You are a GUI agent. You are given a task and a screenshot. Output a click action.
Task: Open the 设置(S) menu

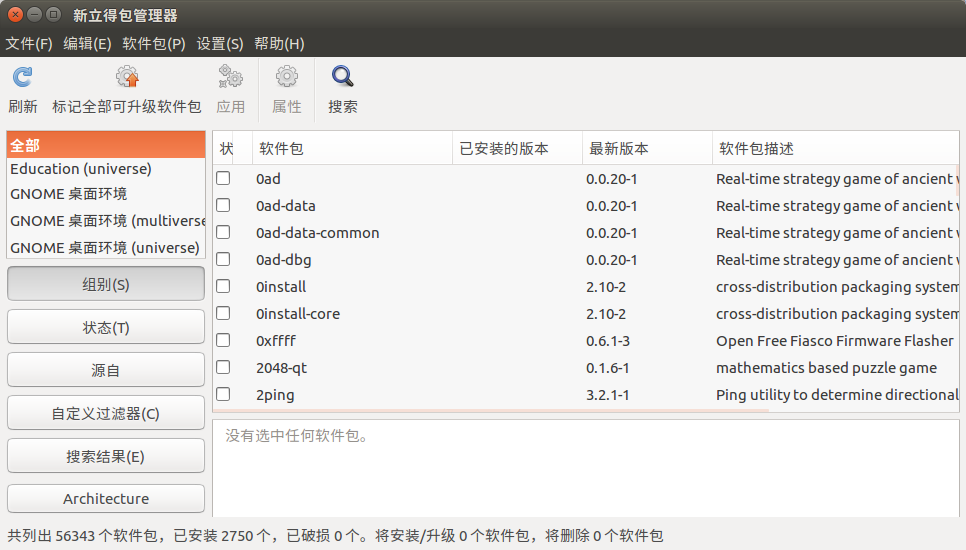(220, 44)
